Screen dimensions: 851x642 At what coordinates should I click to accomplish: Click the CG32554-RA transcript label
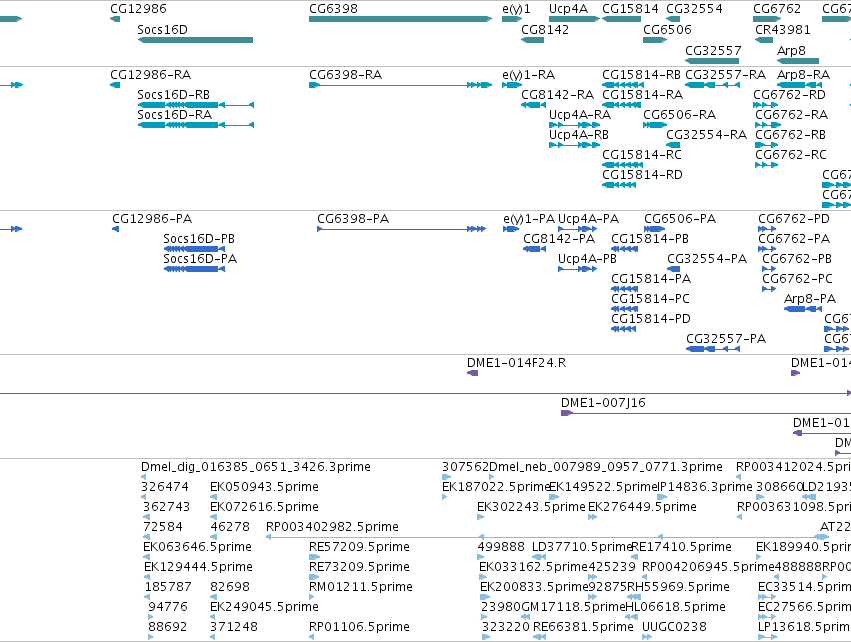[x=706, y=135]
